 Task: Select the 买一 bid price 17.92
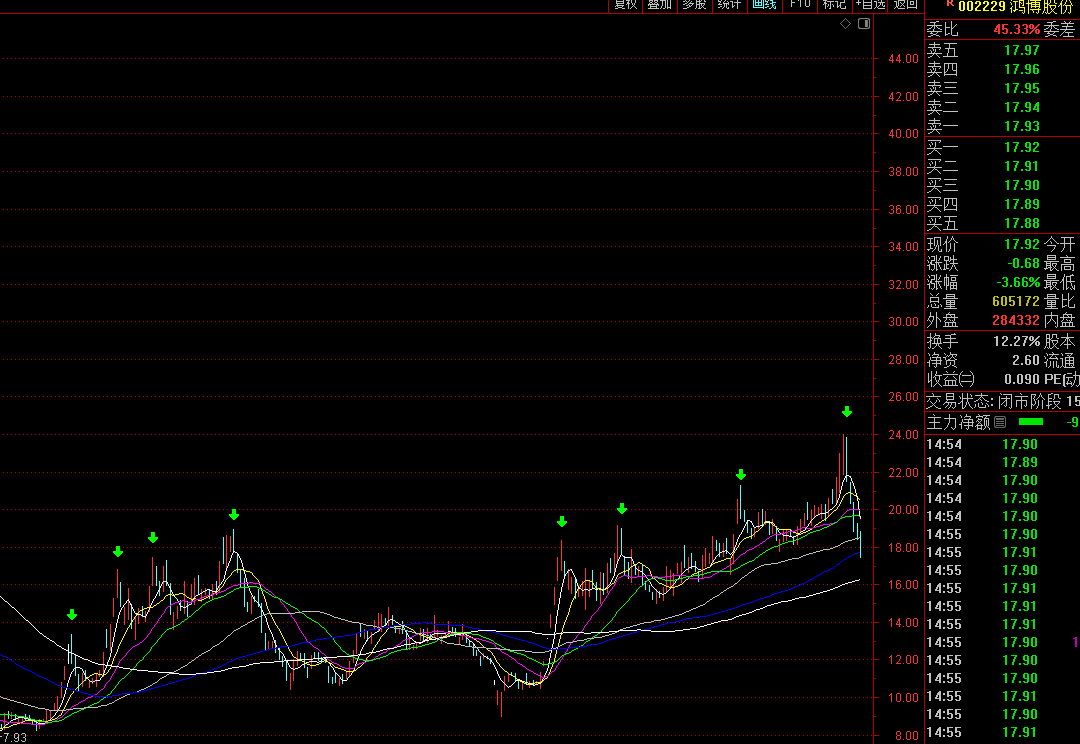click(x=1021, y=147)
